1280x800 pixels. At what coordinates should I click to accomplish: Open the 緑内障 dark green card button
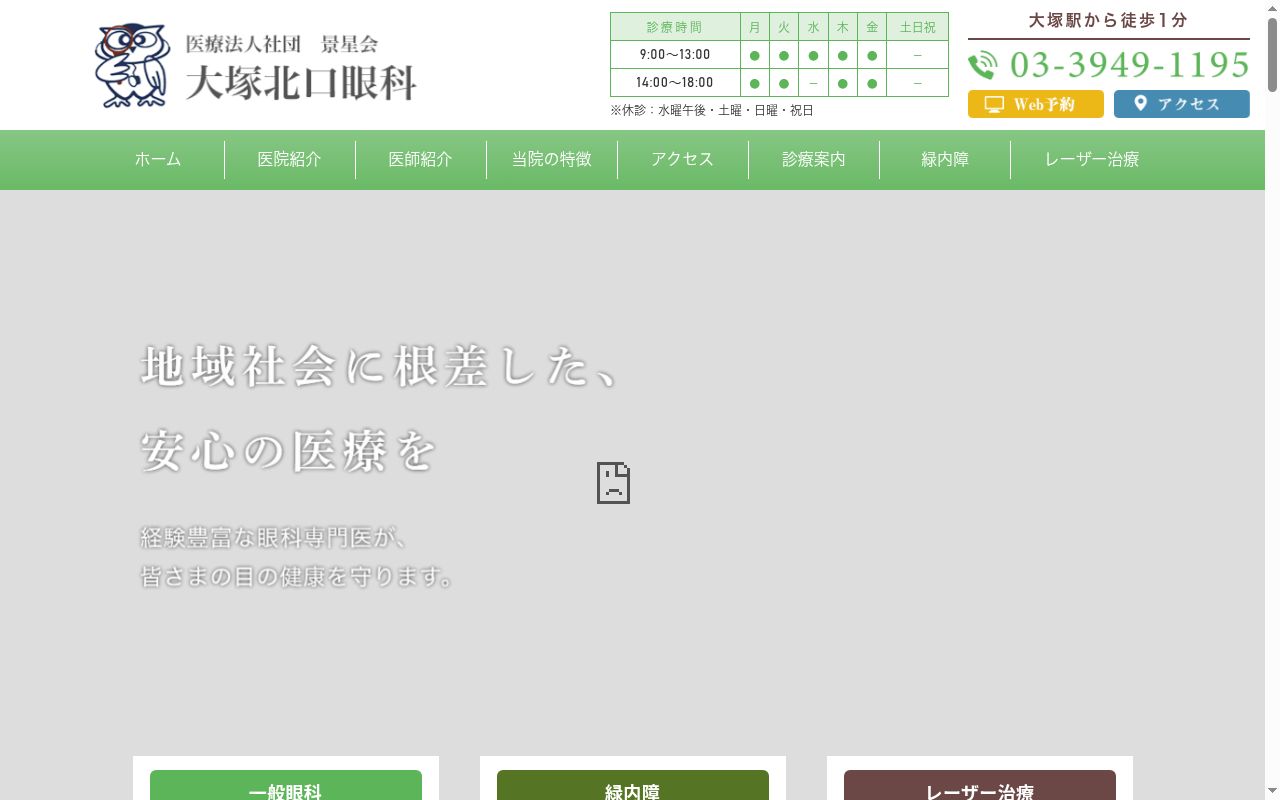[633, 786]
